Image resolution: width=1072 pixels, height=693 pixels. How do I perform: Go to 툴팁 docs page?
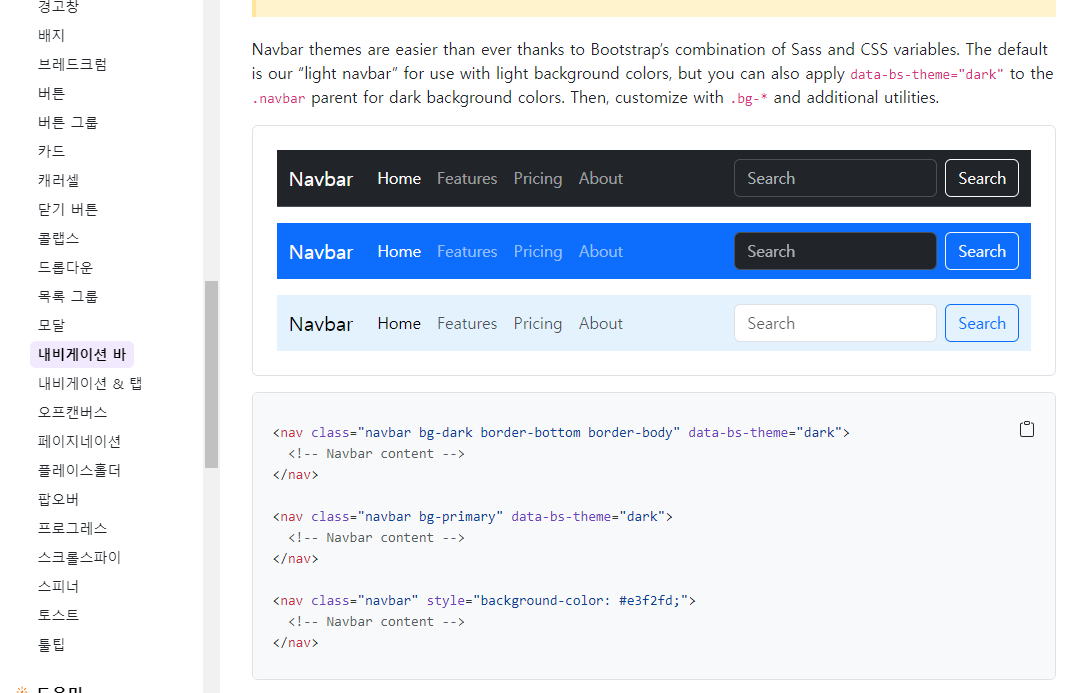[x=51, y=644]
